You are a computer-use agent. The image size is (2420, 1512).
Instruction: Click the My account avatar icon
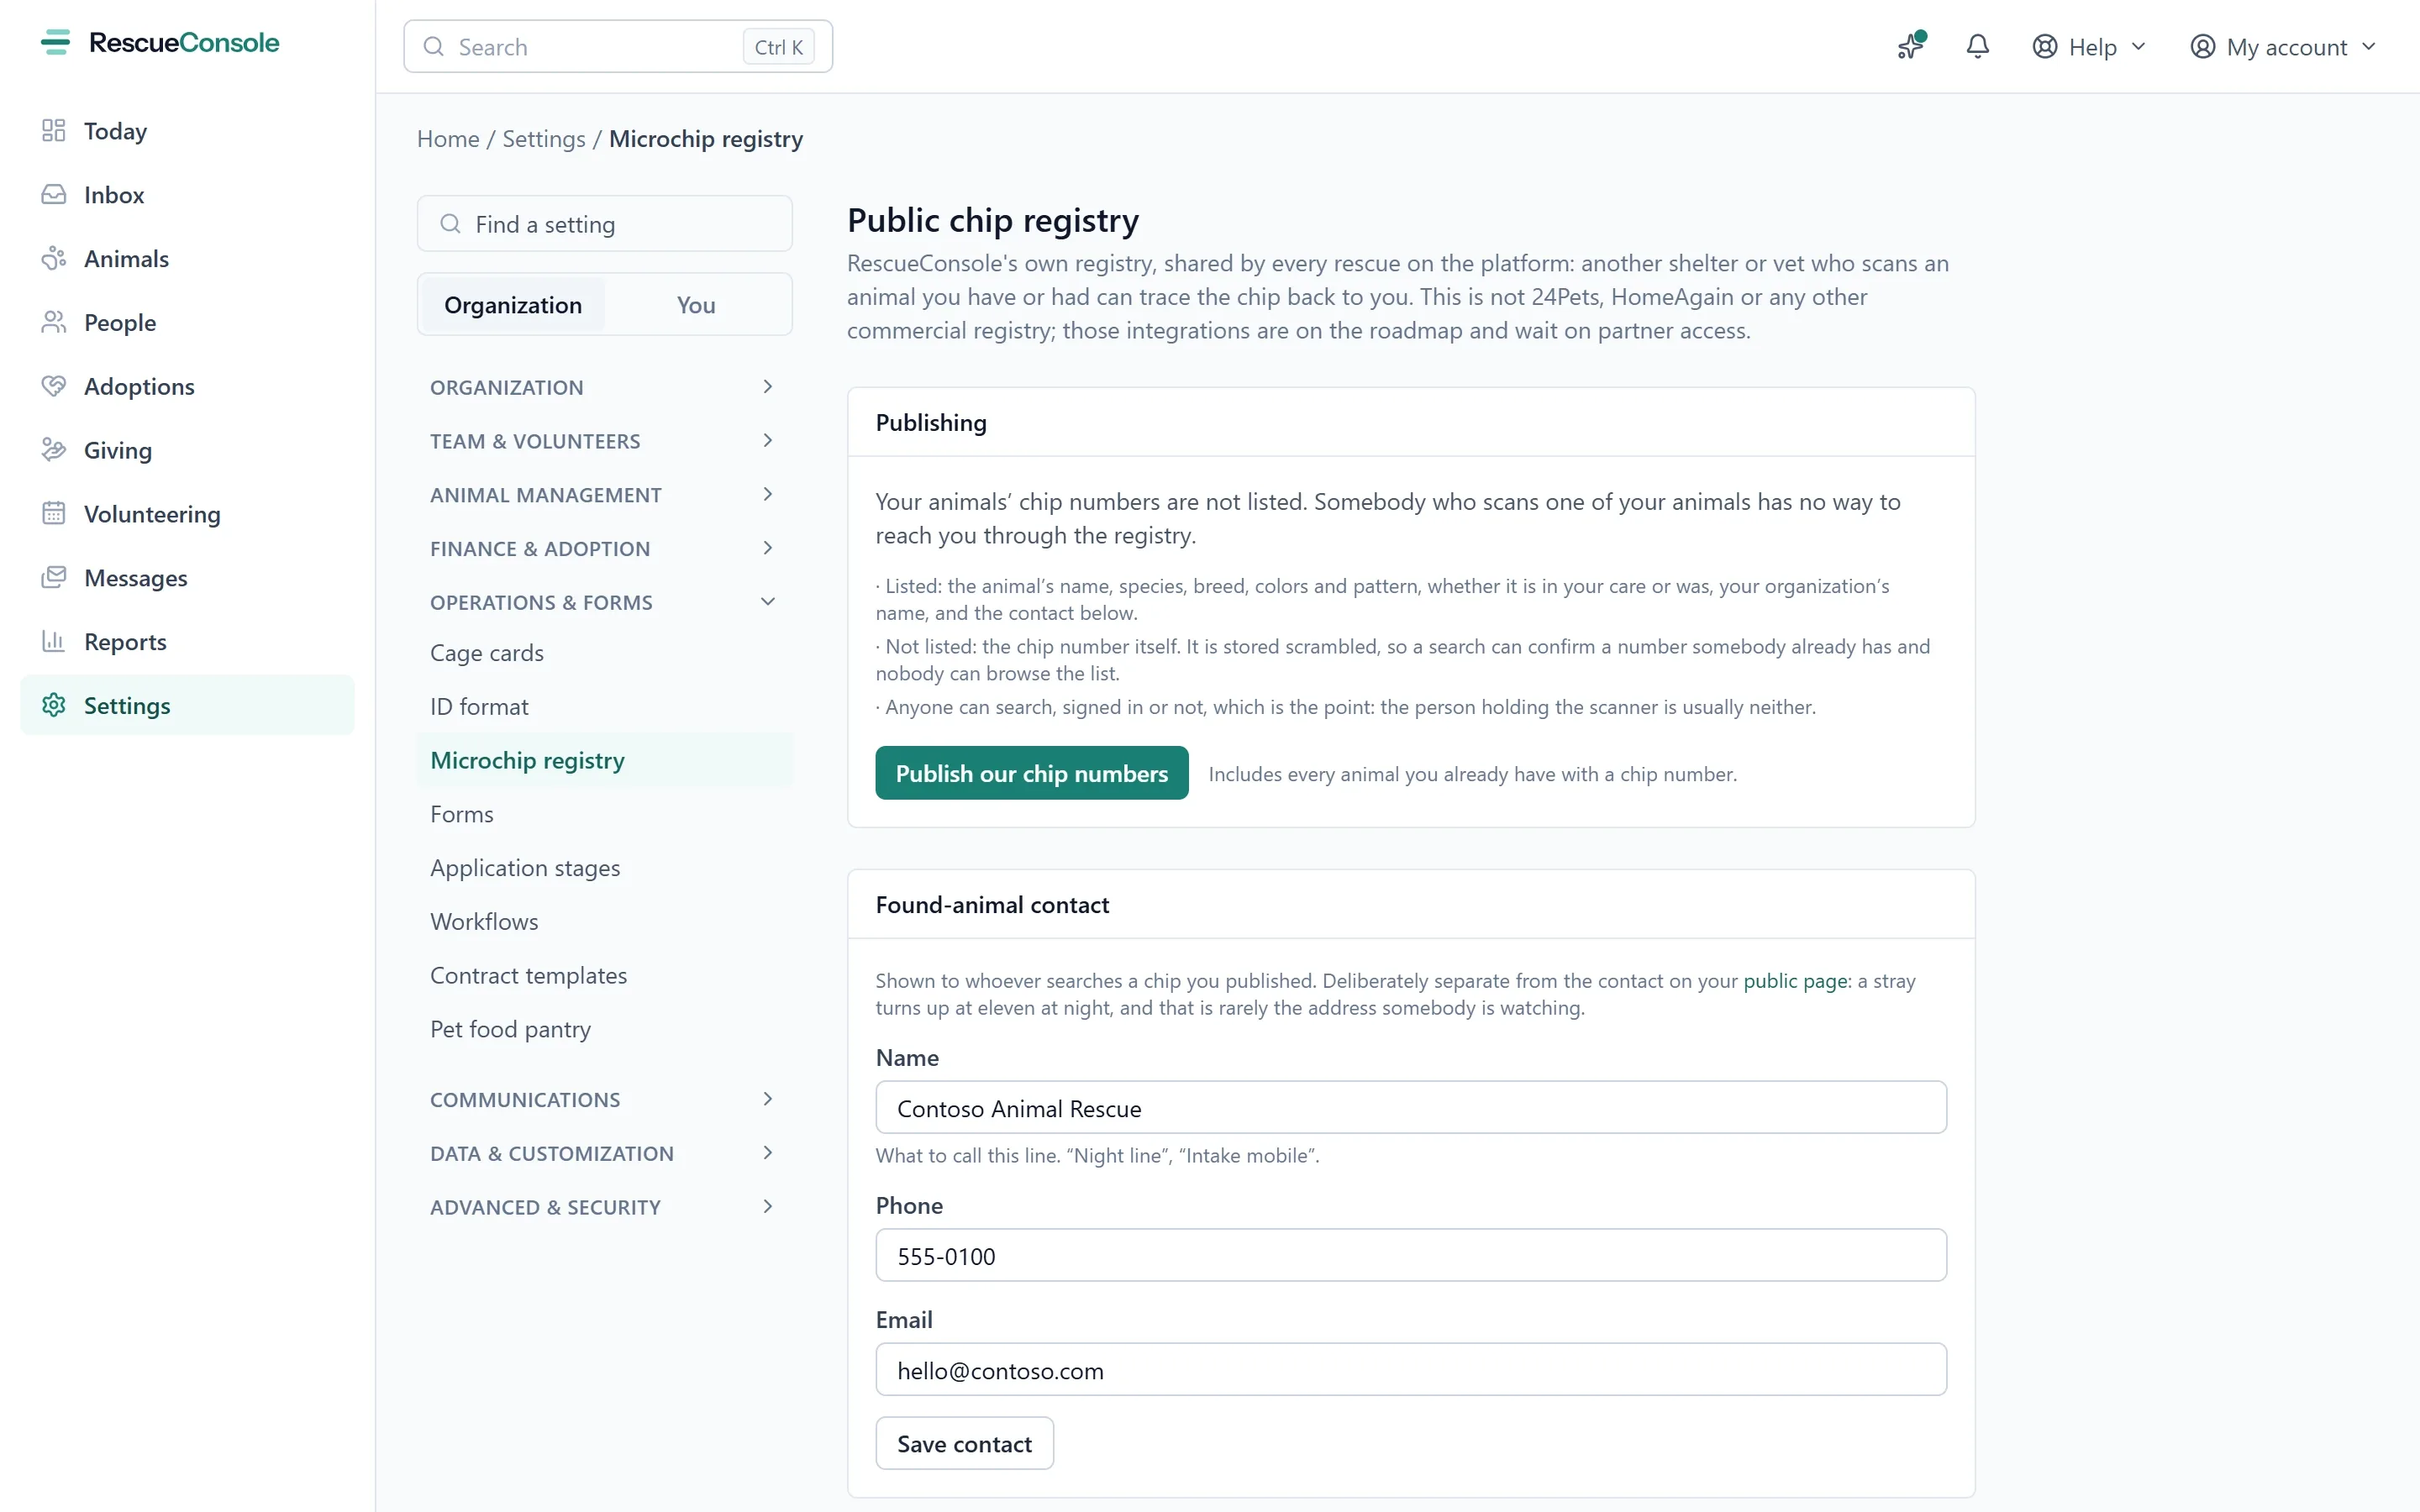pos(2202,46)
